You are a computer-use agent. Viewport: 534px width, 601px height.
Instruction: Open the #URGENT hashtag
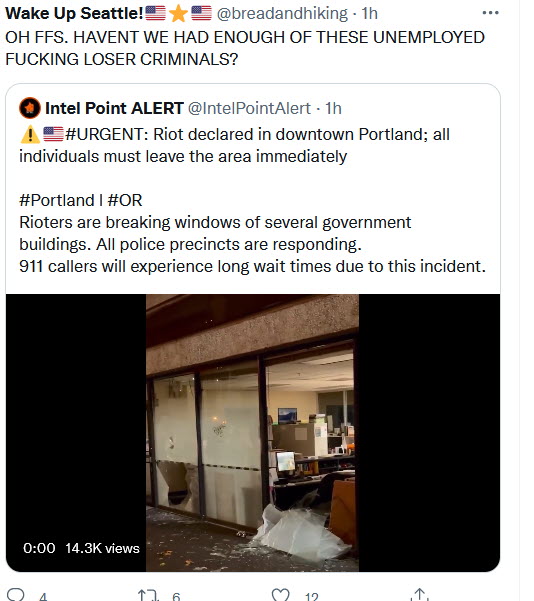click(104, 135)
